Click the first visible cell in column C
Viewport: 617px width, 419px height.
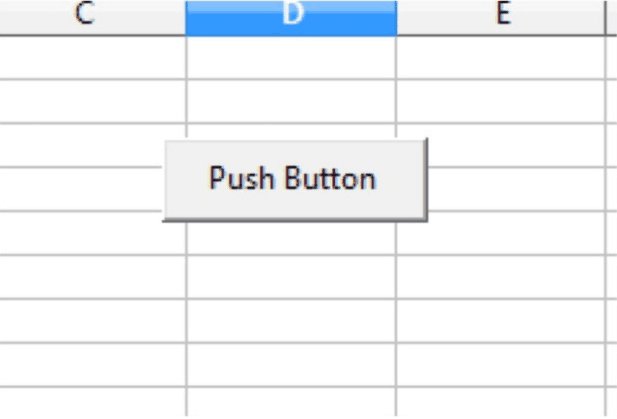click(x=92, y=57)
